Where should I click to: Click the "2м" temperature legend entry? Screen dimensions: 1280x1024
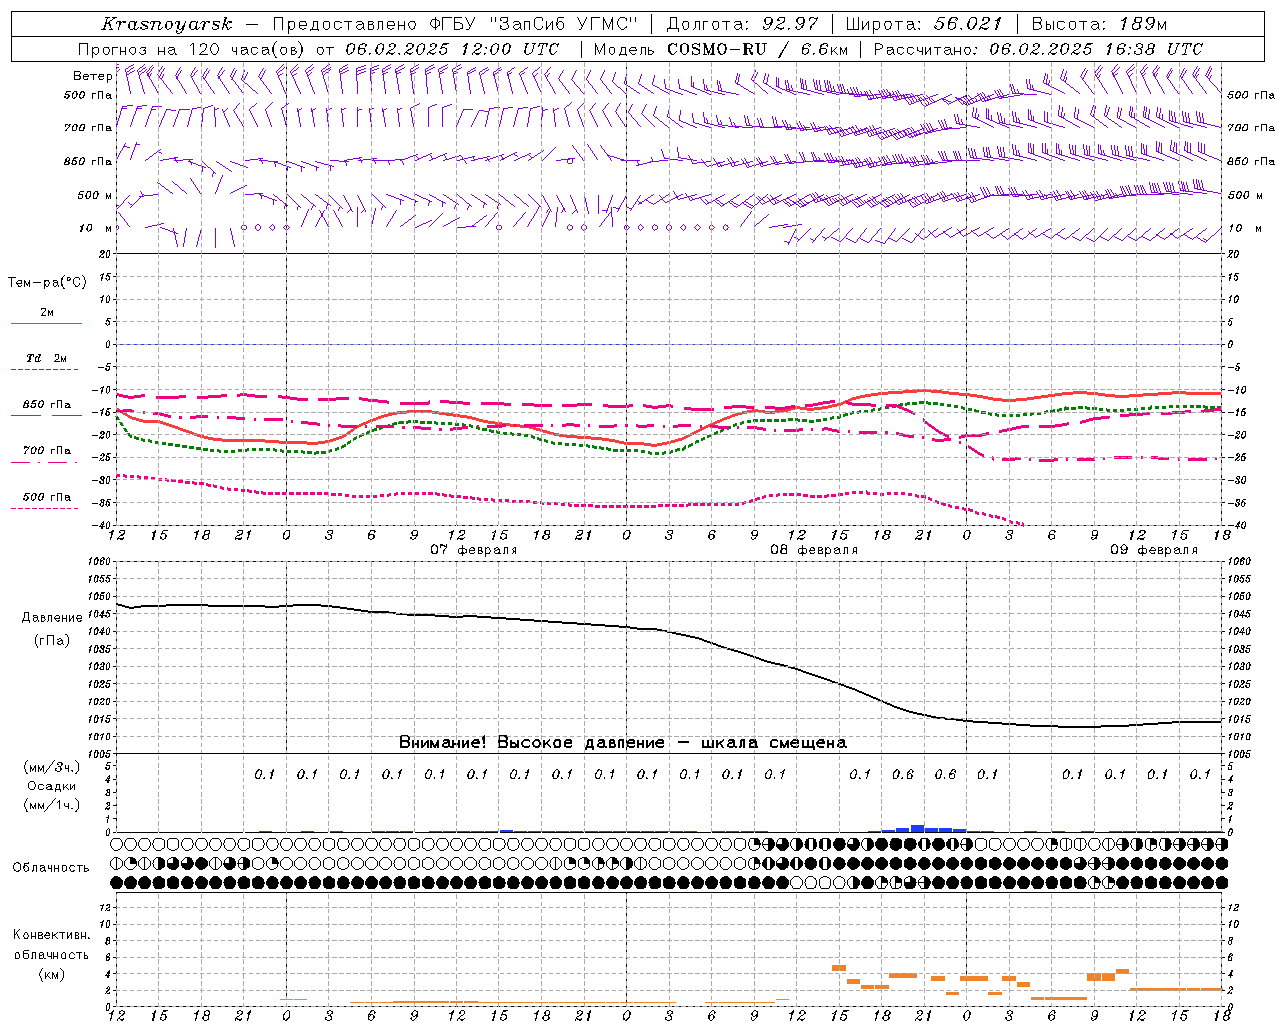pos(47,313)
